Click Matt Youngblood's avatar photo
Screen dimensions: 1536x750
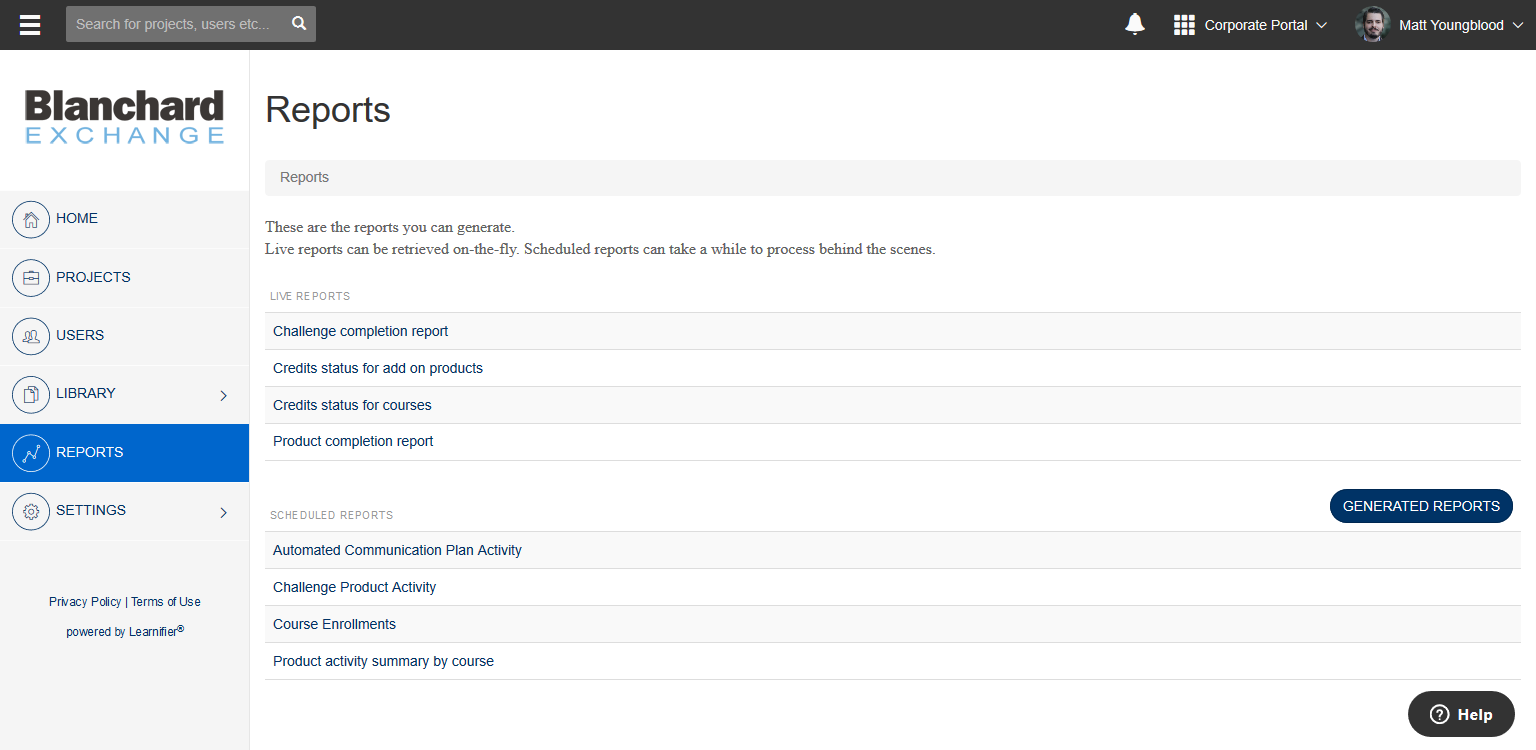click(1372, 25)
